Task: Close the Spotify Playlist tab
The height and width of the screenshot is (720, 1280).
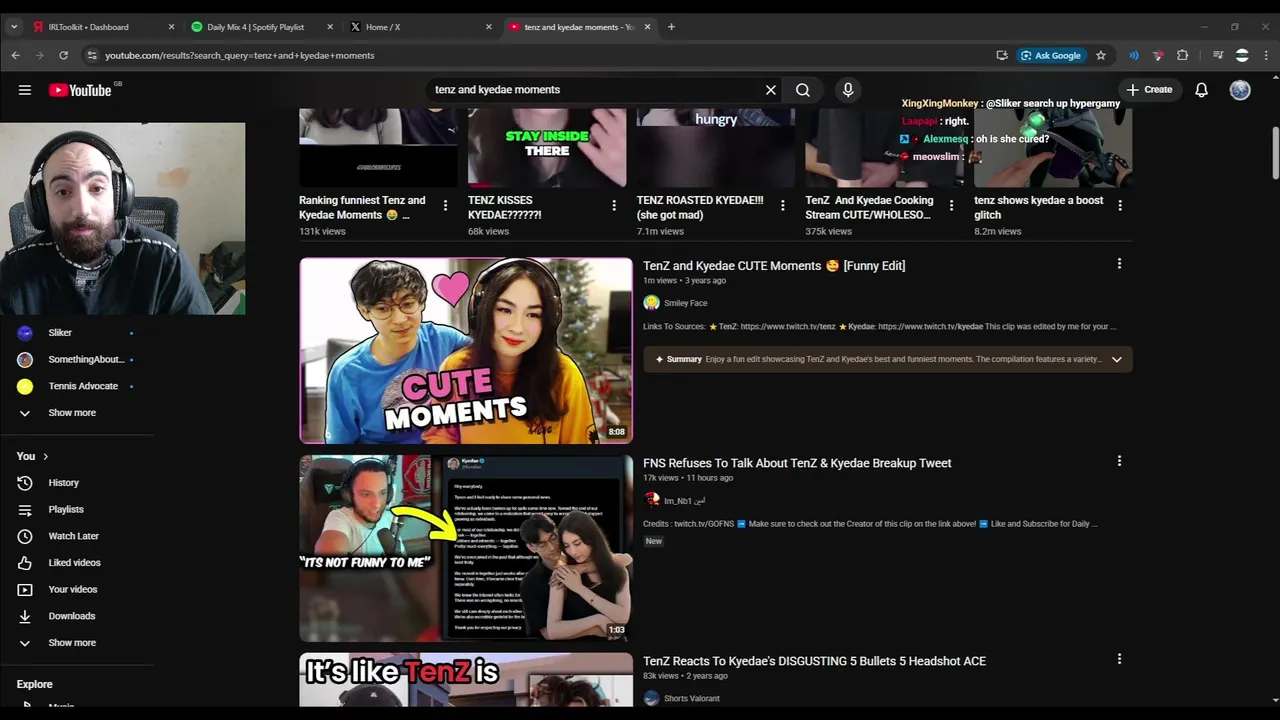Action: point(330,27)
